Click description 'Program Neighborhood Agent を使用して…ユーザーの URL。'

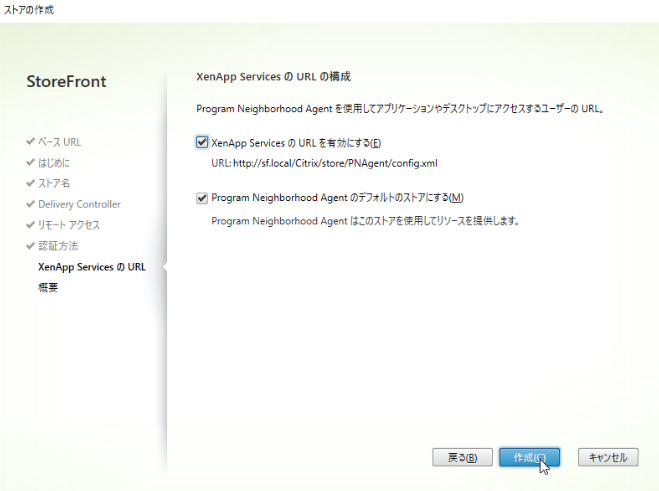(x=401, y=109)
